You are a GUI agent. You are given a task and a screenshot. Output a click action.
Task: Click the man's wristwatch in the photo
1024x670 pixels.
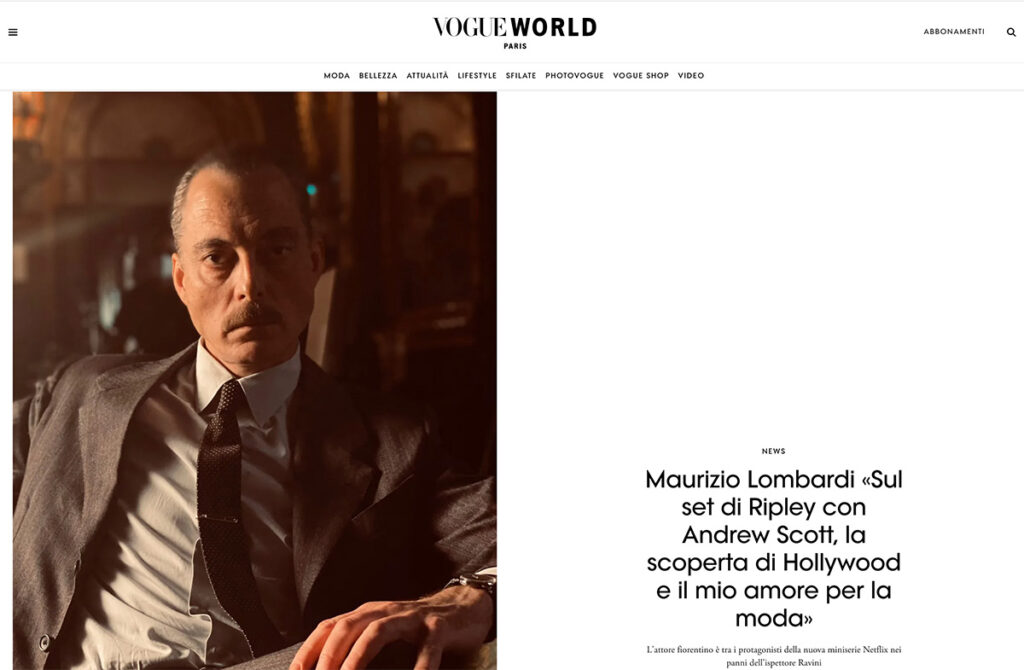pyautogui.click(x=475, y=581)
